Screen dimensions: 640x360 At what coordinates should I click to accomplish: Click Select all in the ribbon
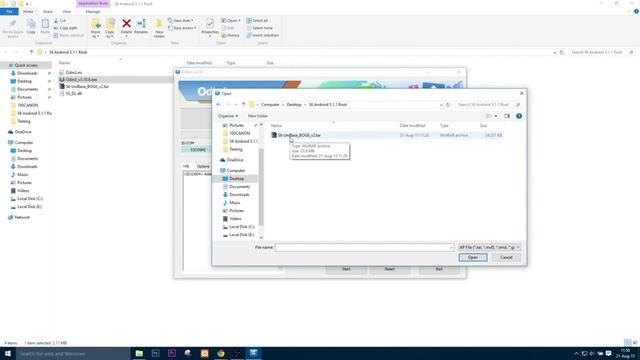257,20
